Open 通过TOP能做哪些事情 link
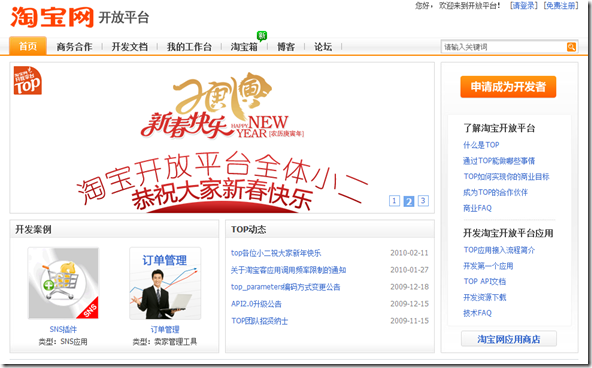 pyautogui.click(x=499, y=161)
